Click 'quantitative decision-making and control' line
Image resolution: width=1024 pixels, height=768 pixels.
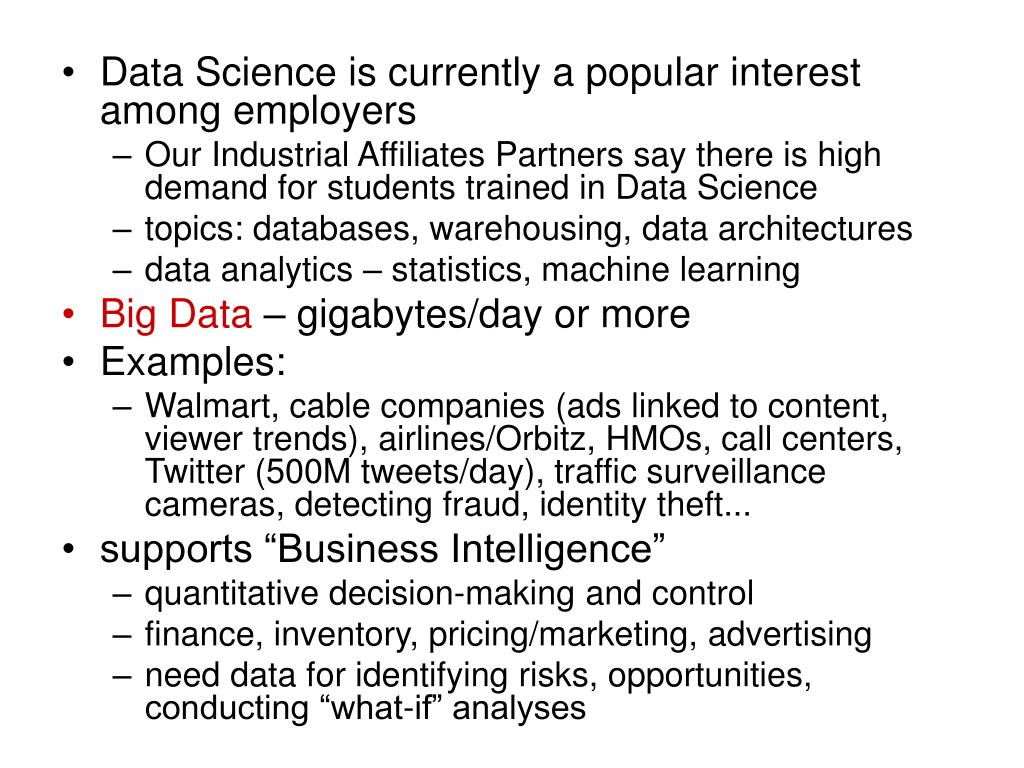point(449,594)
